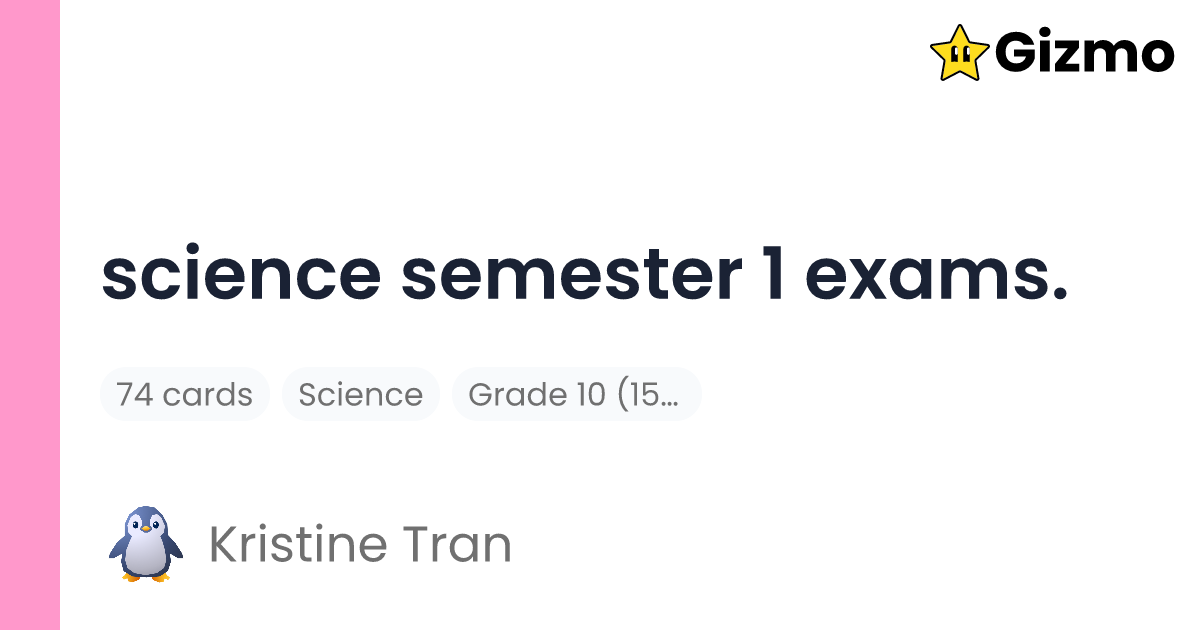The image size is (1200, 630).
Task: Click the penguin's orange feet
Action: [146, 575]
